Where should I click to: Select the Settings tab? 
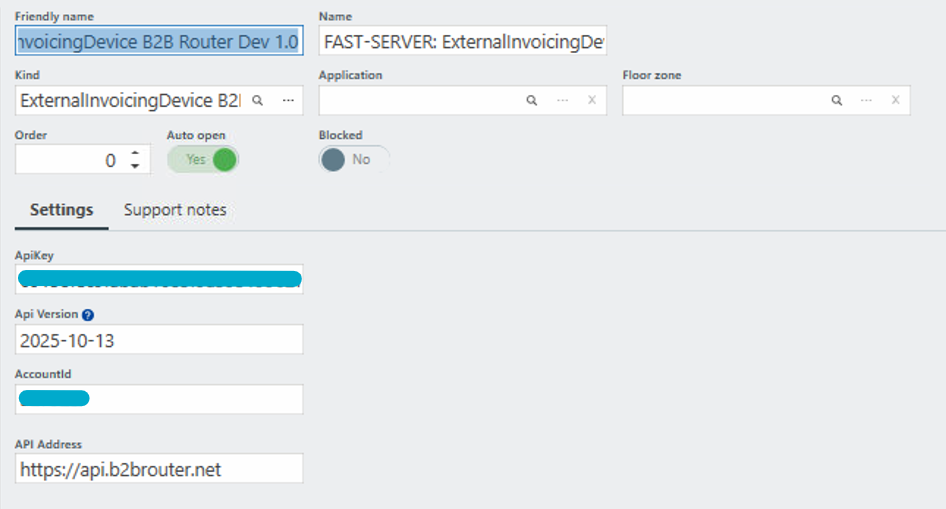61,210
